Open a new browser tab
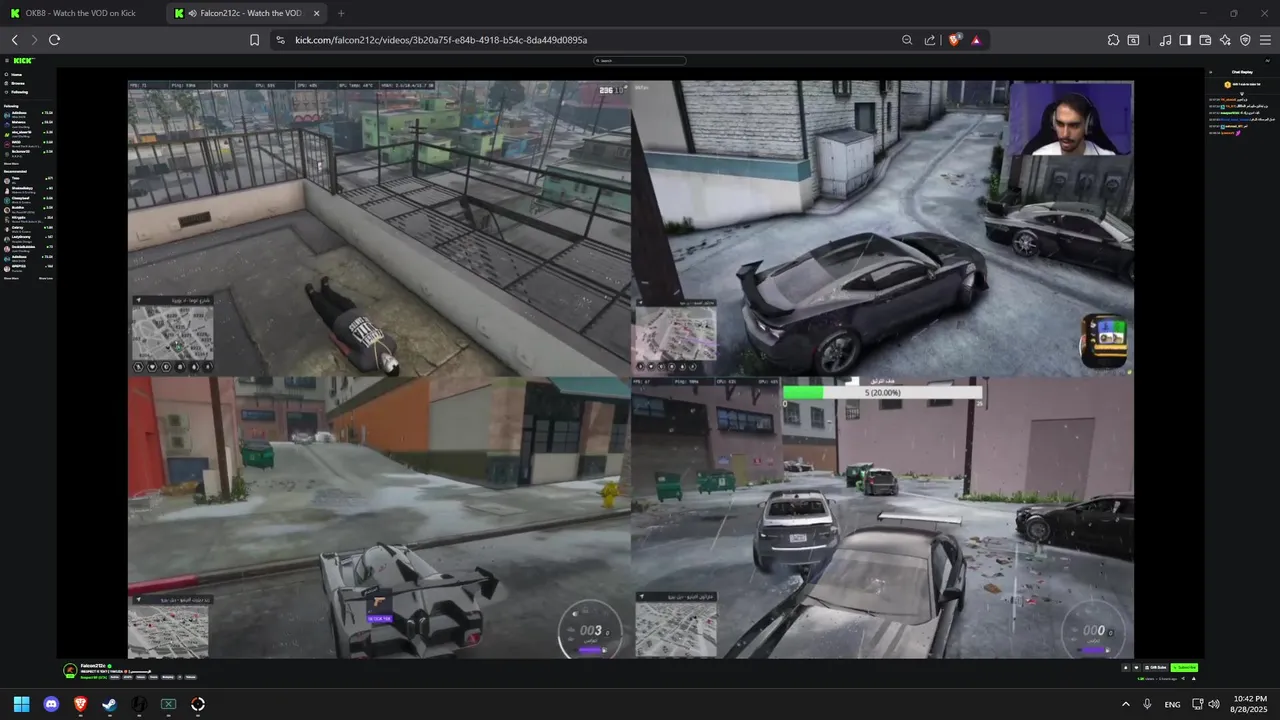Viewport: 1280px width, 720px height. (x=341, y=13)
